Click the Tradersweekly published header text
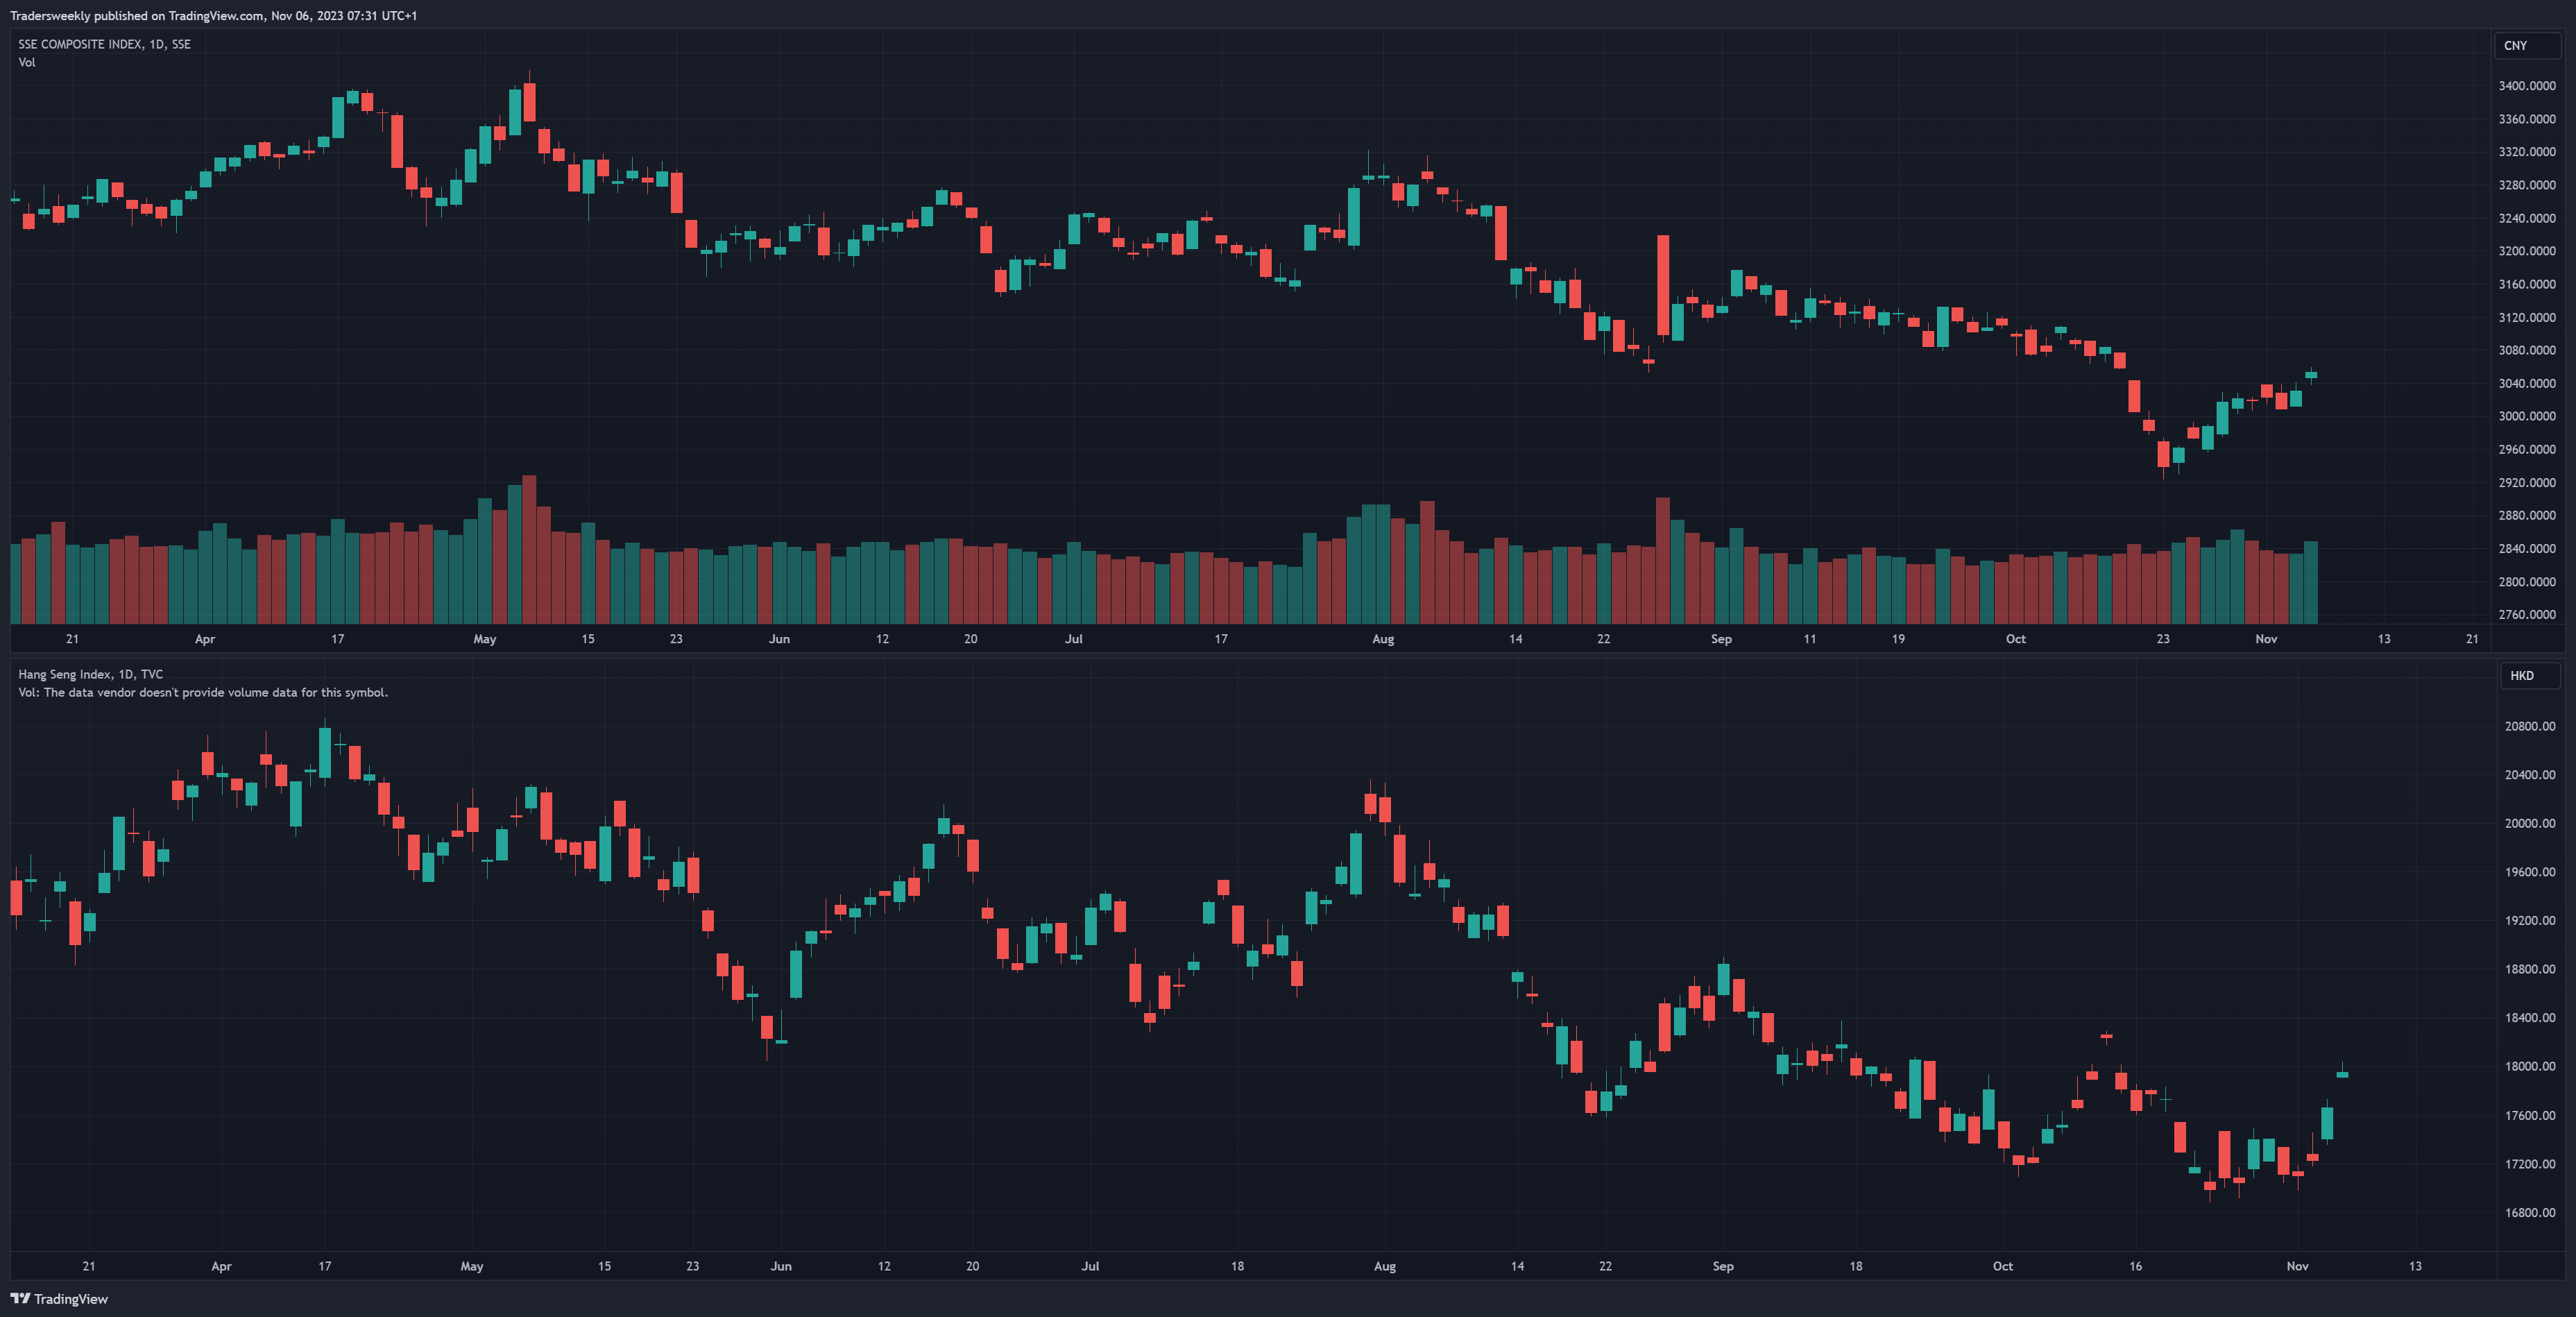The height and width of the screenshot is (1317, 2576). tap(213, 15)
